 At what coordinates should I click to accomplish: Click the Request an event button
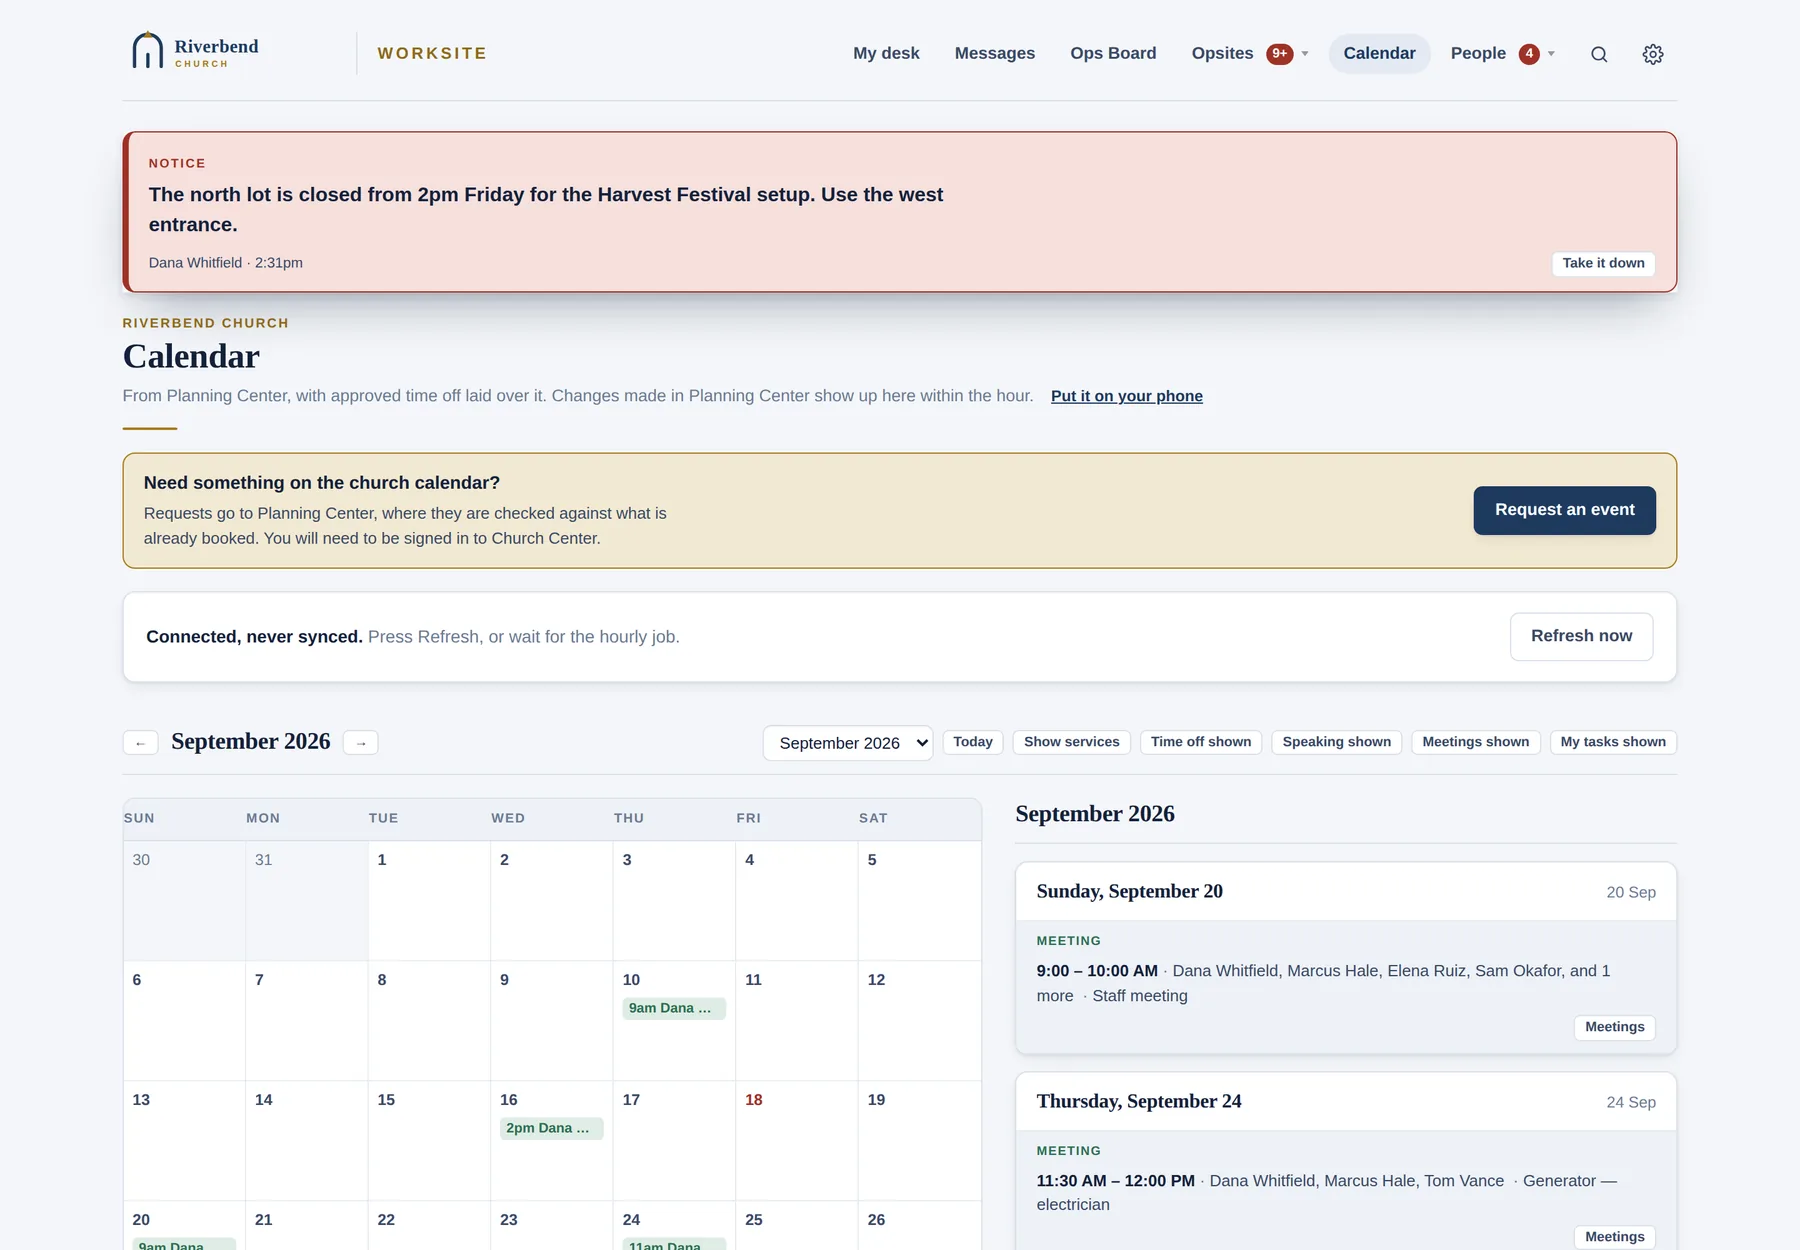pyautogui.click(x=1565, y=510)
